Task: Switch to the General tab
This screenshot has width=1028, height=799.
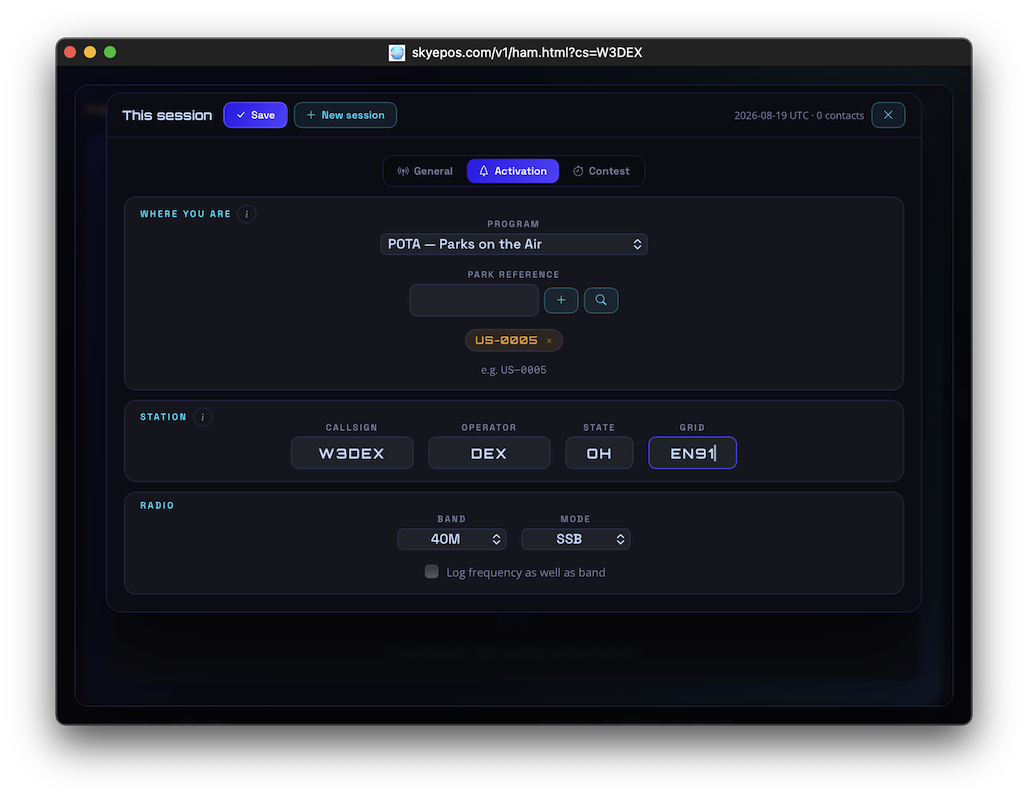Action: tap(425, 171)
